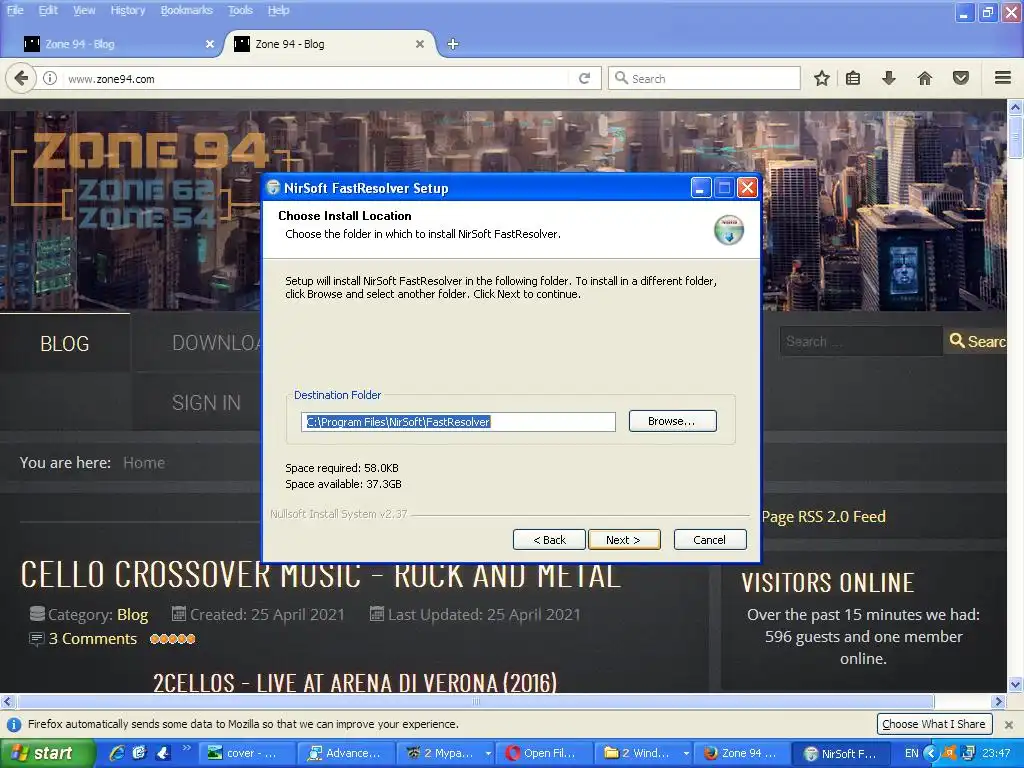The width and height of the screenshot is (1024, 768).
Task: Dismiss the Firefox data notification bar
Action: [1009, 724]
